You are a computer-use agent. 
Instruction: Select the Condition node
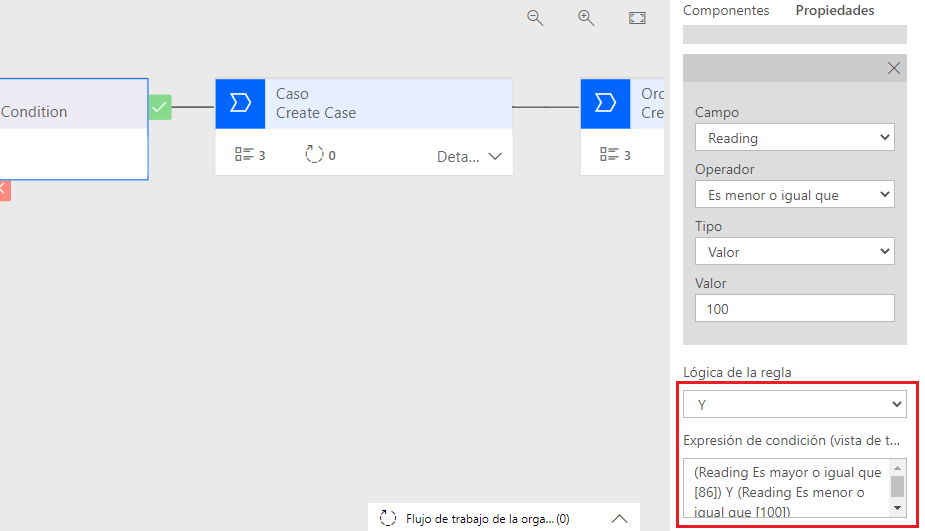tap(74, 129)
